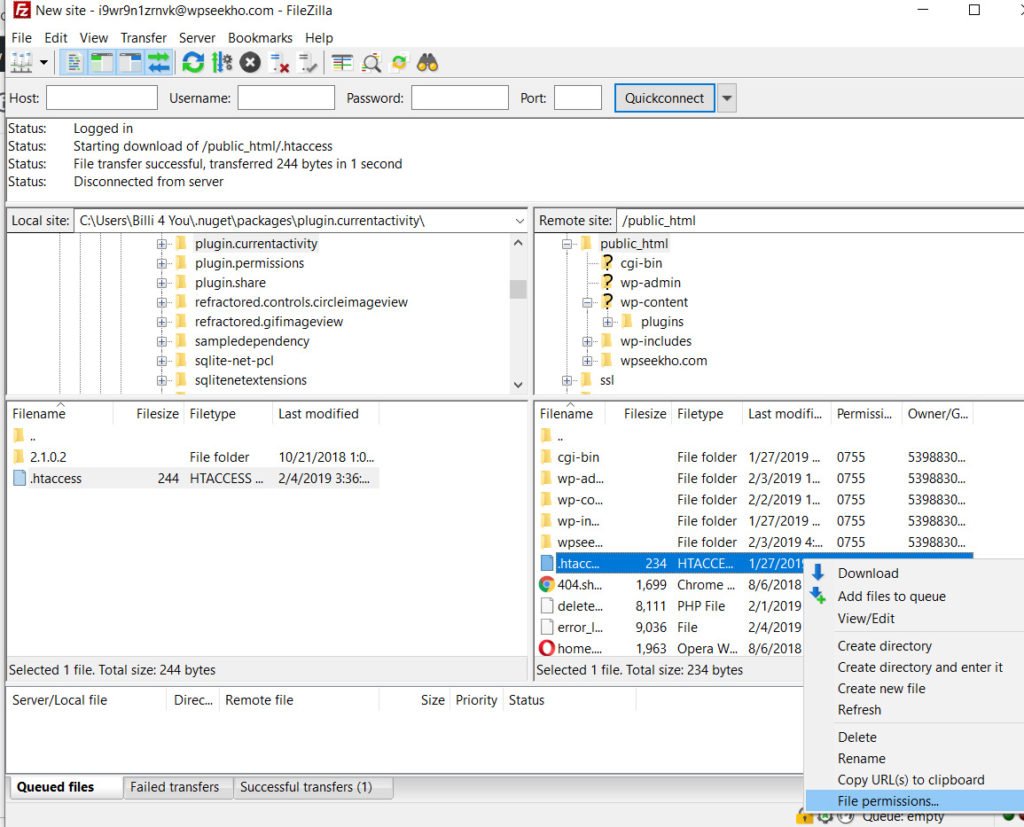This screenshot has height=827, width=1024.
Task: Select remote 404.sh... file row
Action: click(x=670, y=585)
